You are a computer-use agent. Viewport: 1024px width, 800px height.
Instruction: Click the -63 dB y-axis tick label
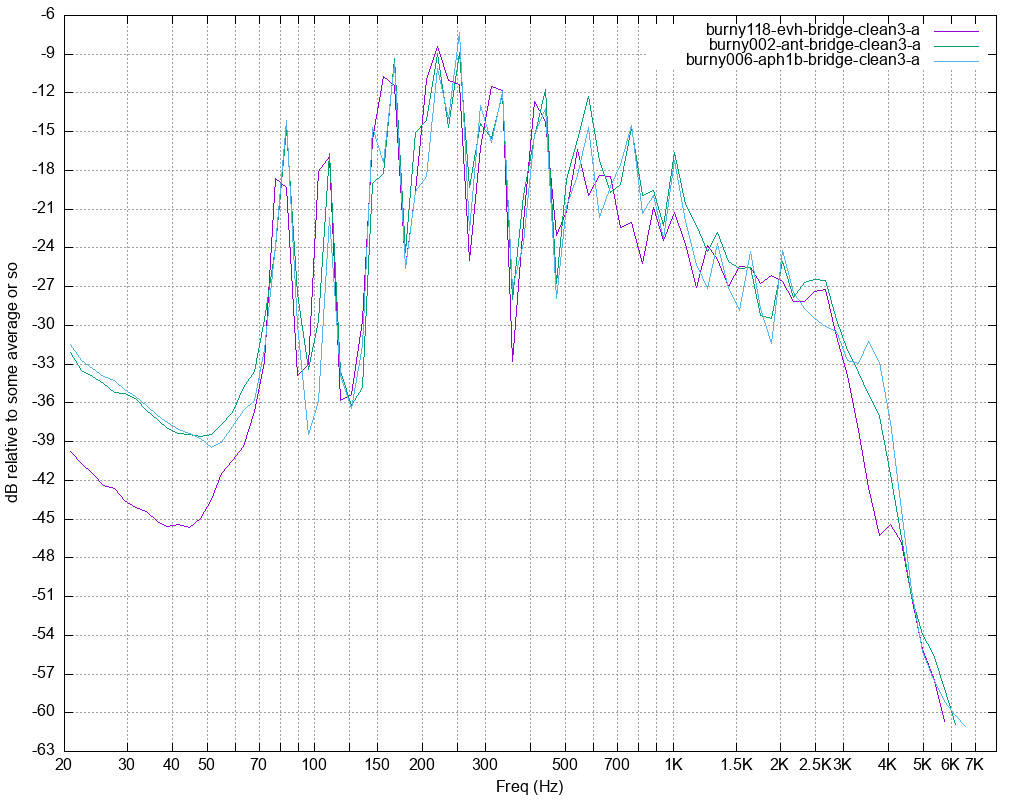tap(41, 750)
